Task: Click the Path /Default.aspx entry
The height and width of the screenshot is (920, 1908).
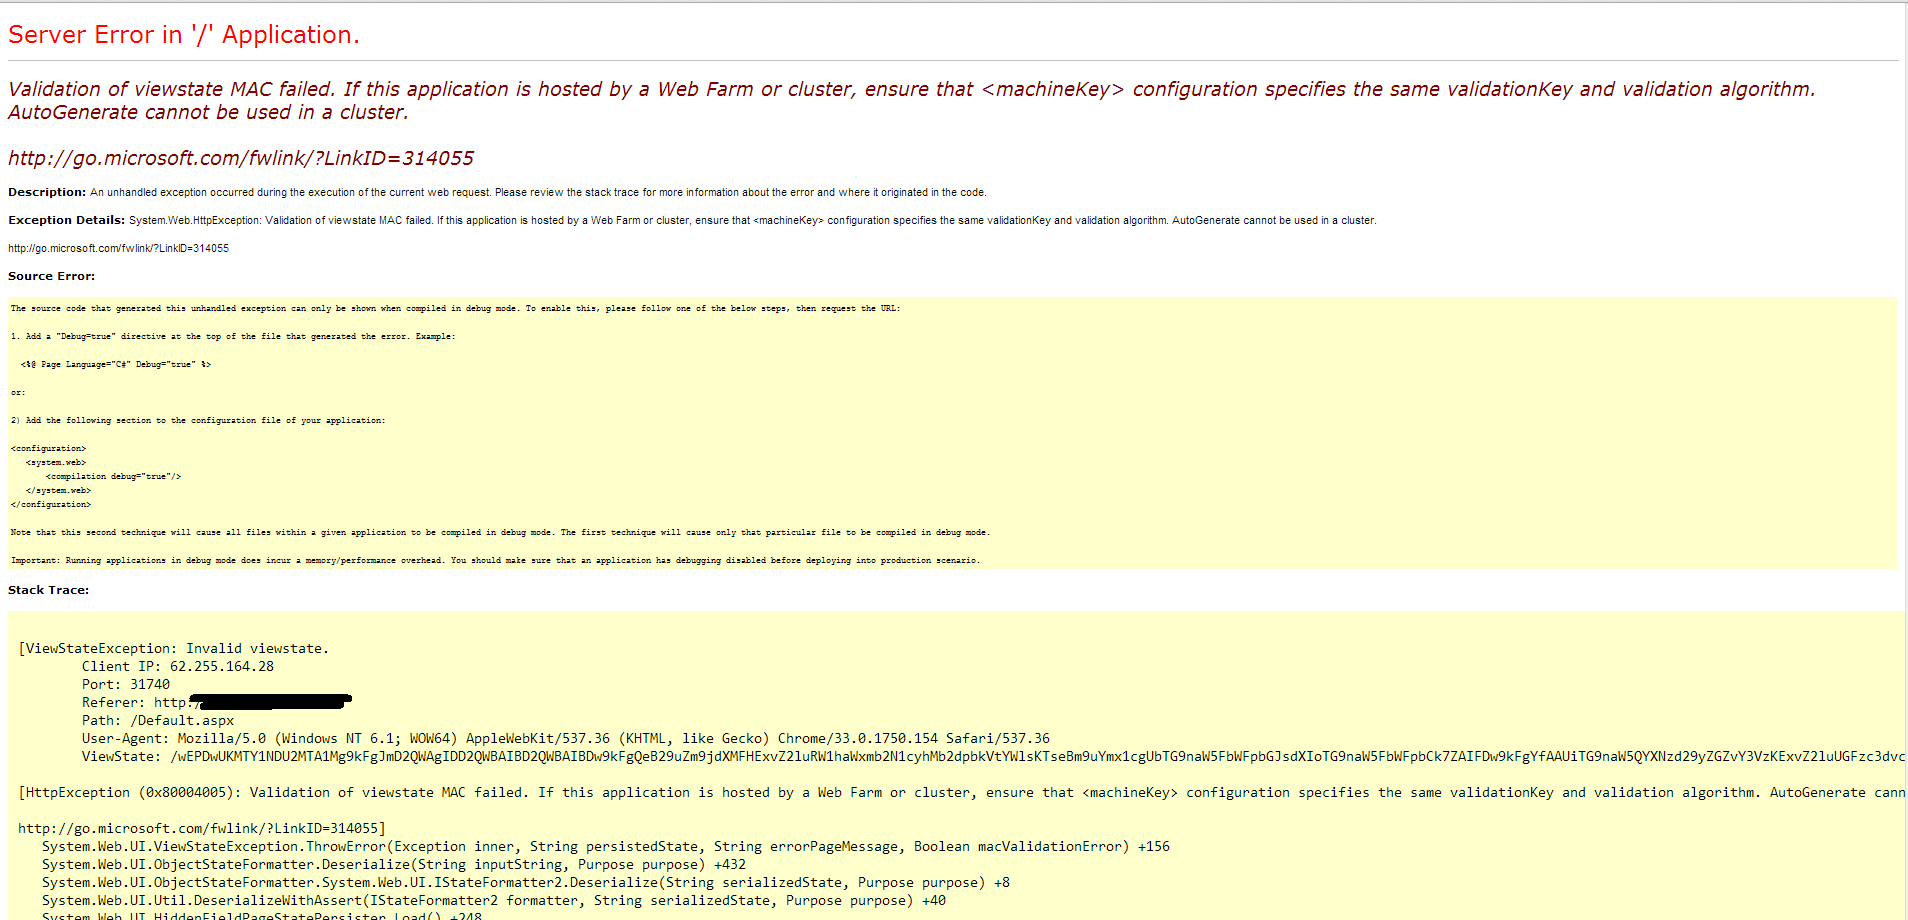Action: tap(157, 721)
